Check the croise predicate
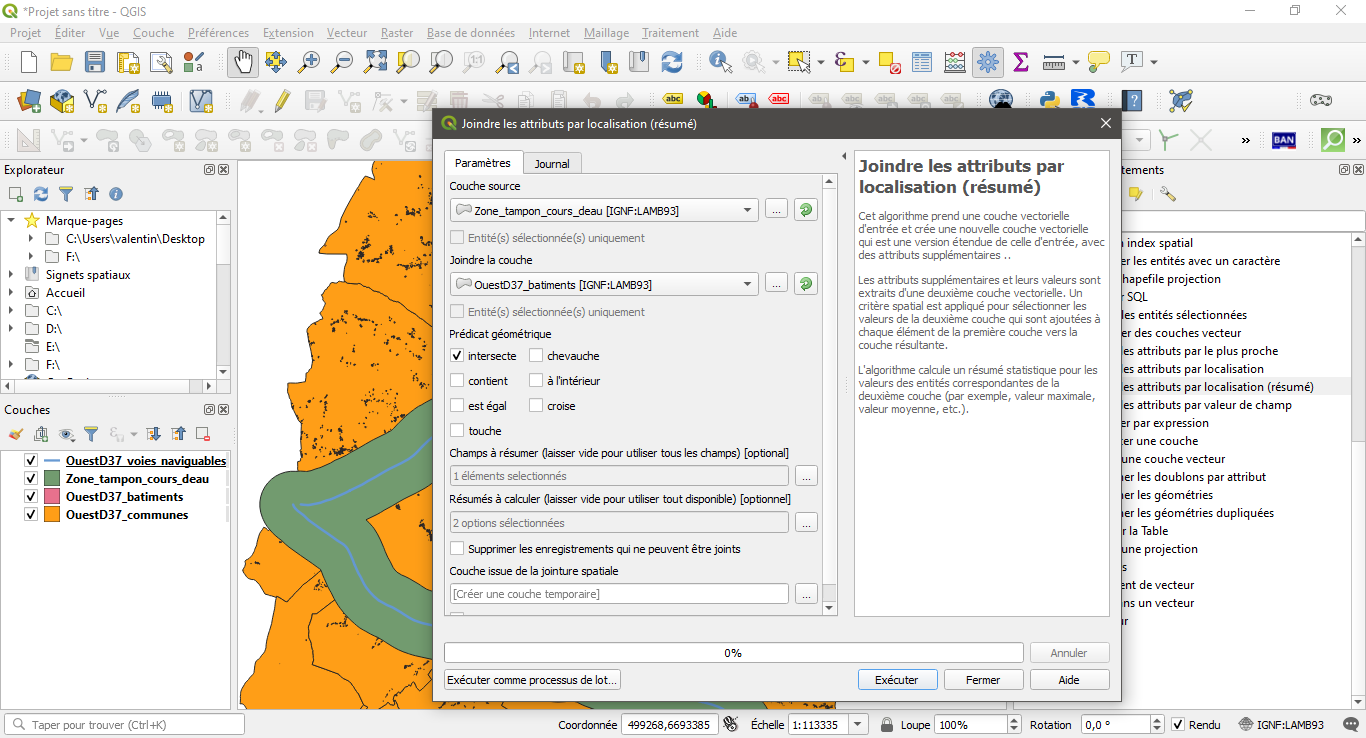 pyautogui.click(x=537, y=405)
